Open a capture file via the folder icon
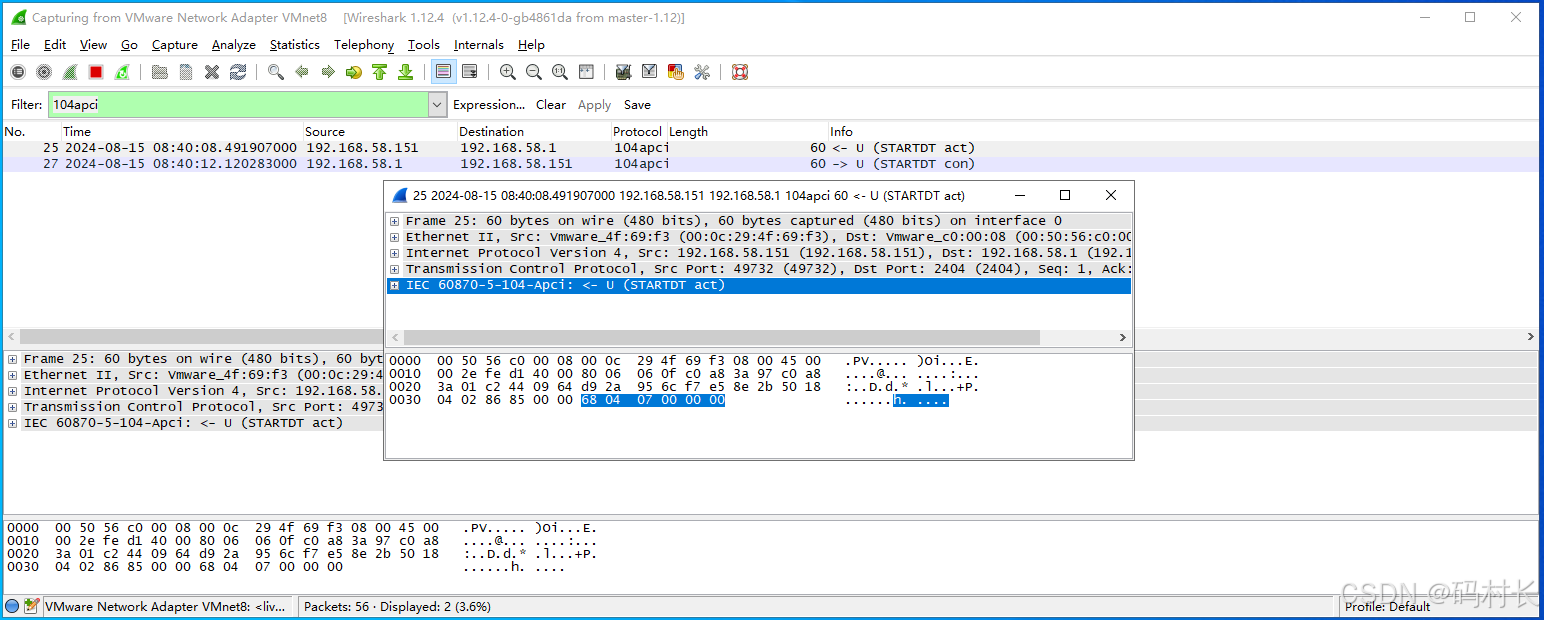The width and height of the screenshot is (1544, 620). [x=160, y=72]
